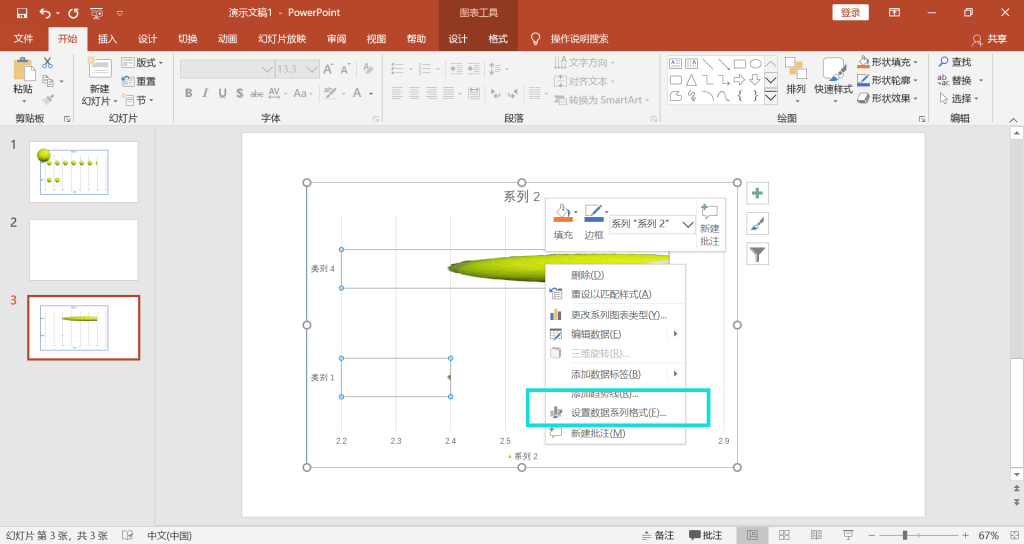
Task: Expand the Section (节) dropdown
Action: click(138, 100)
